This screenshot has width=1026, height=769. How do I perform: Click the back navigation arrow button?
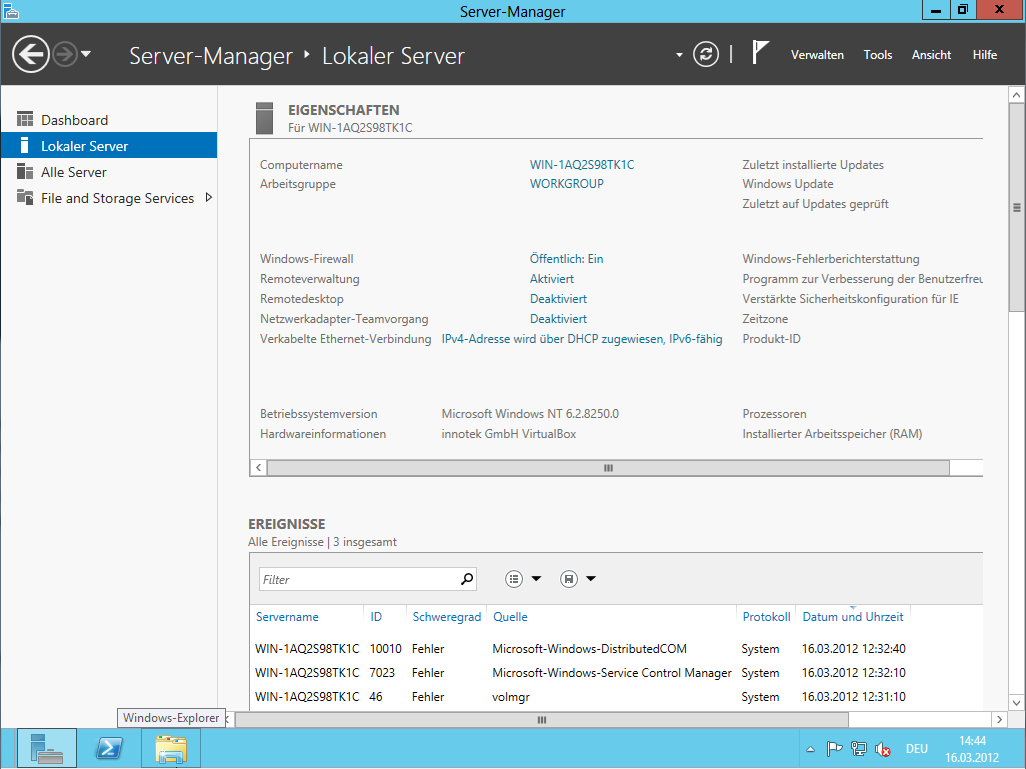pyautogui.click(x=31, y=54)
